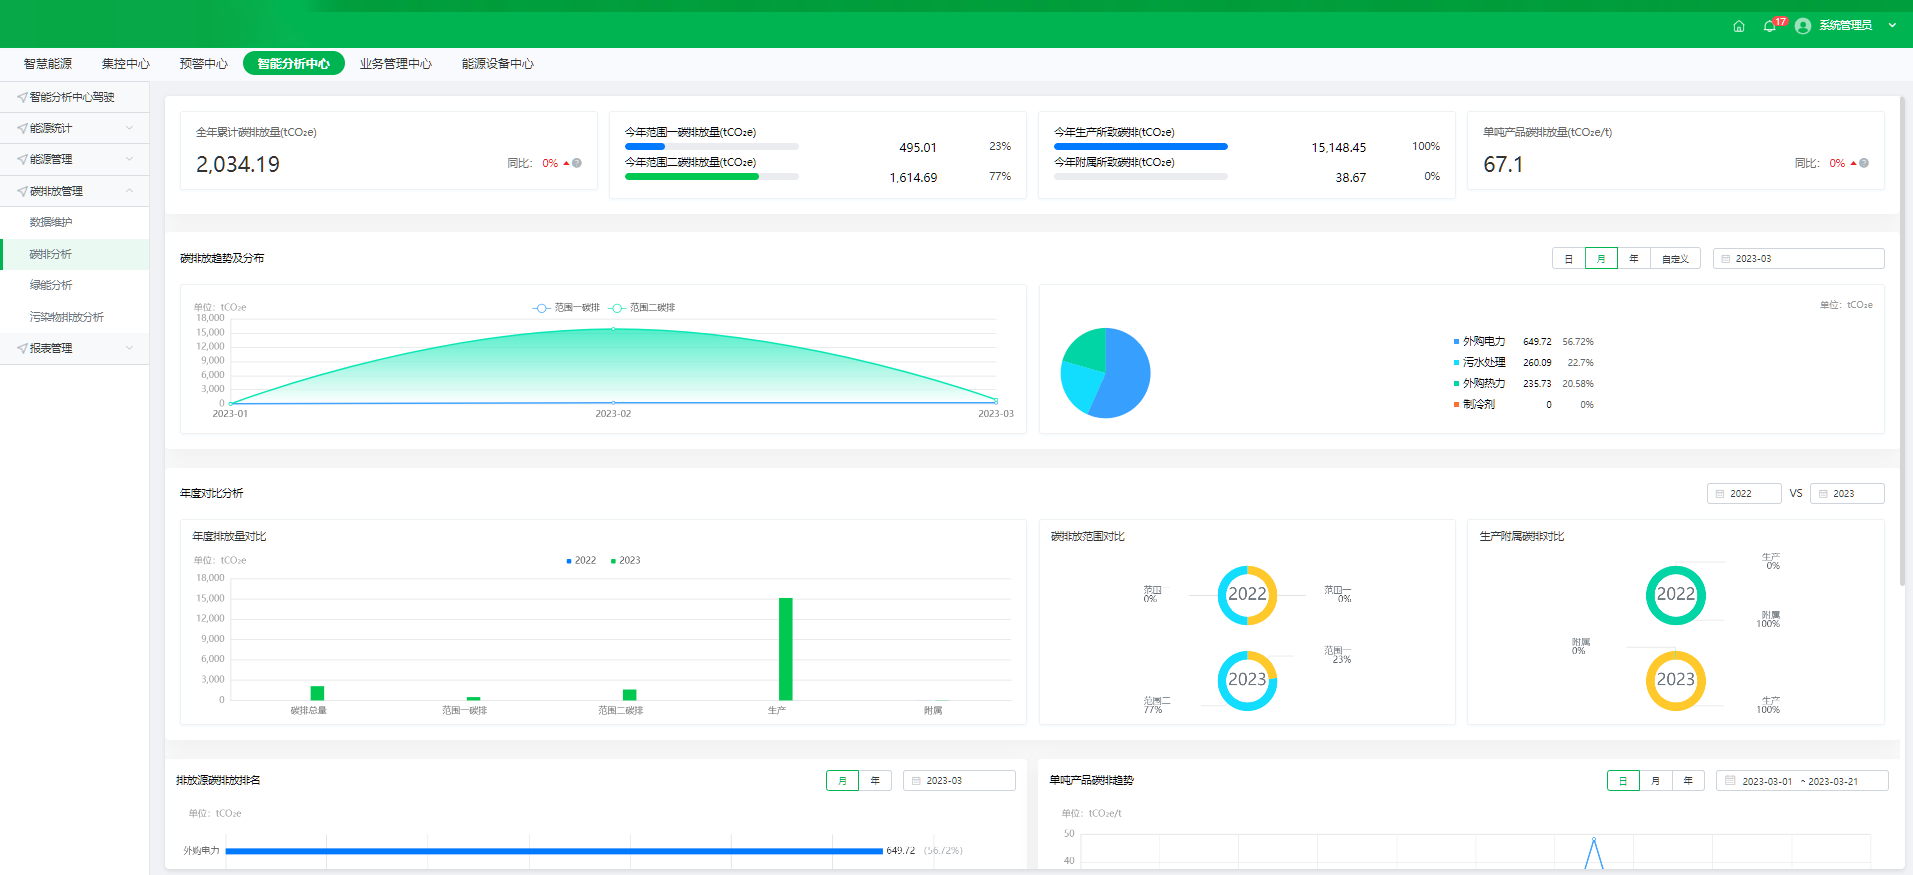The image size is (1913, 875).
Task: Select 日 granularity for 碳排放趋势及分布
Action: (1568, 259)
